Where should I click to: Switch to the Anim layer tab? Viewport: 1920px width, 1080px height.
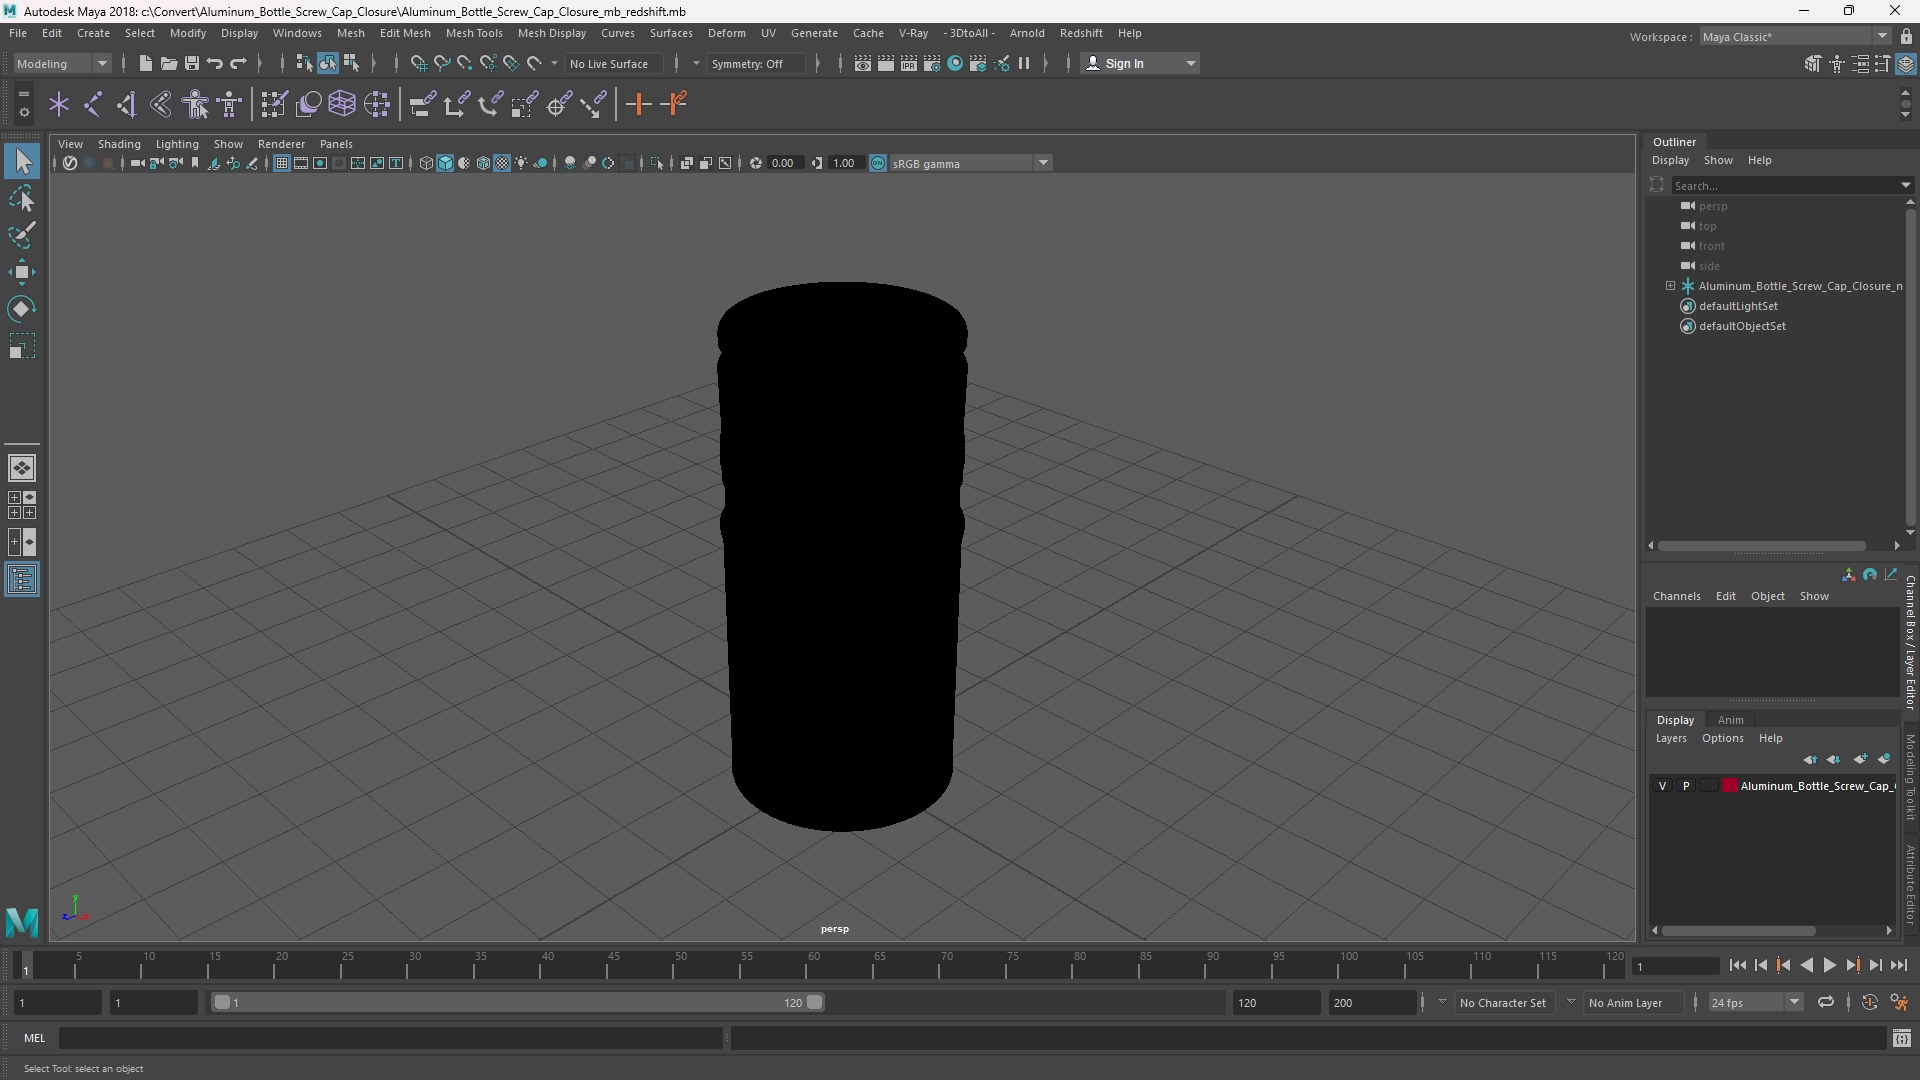(x=1730, y=720)
